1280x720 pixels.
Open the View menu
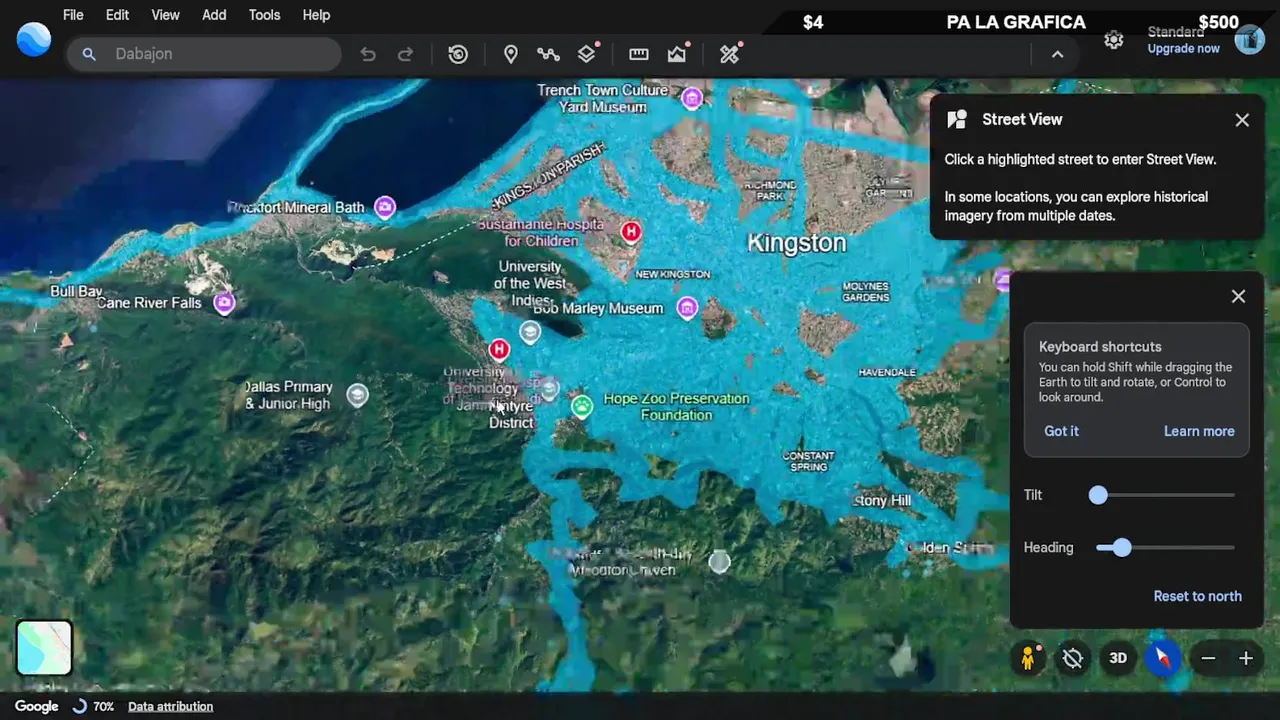coord(165,15)
